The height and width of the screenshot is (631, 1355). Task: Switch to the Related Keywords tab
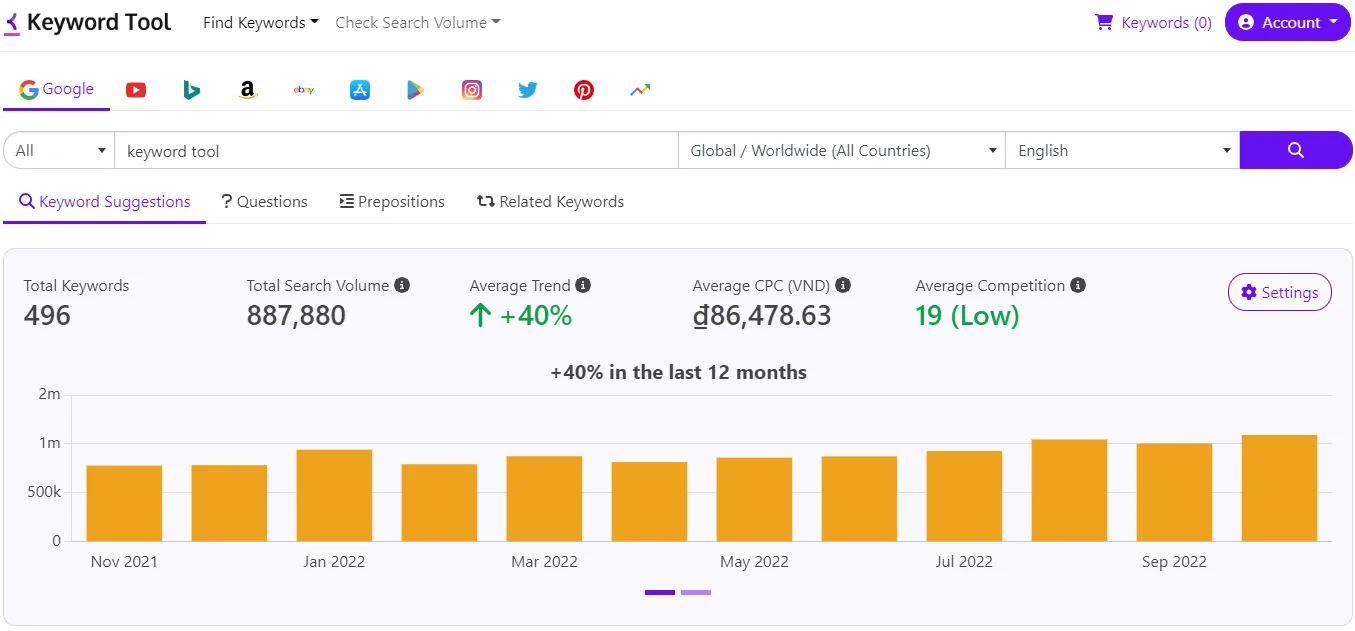tap(550, 201)
